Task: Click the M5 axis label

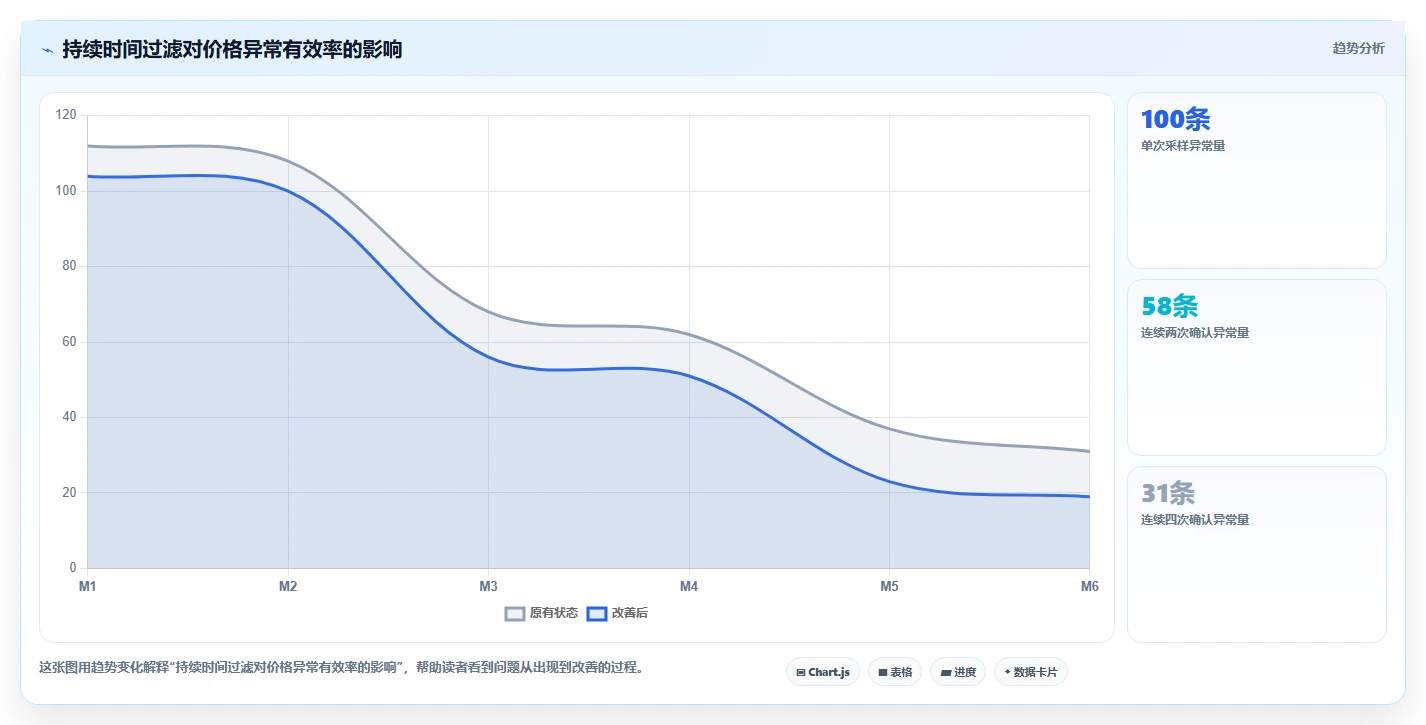Action: tap(889, 587)
